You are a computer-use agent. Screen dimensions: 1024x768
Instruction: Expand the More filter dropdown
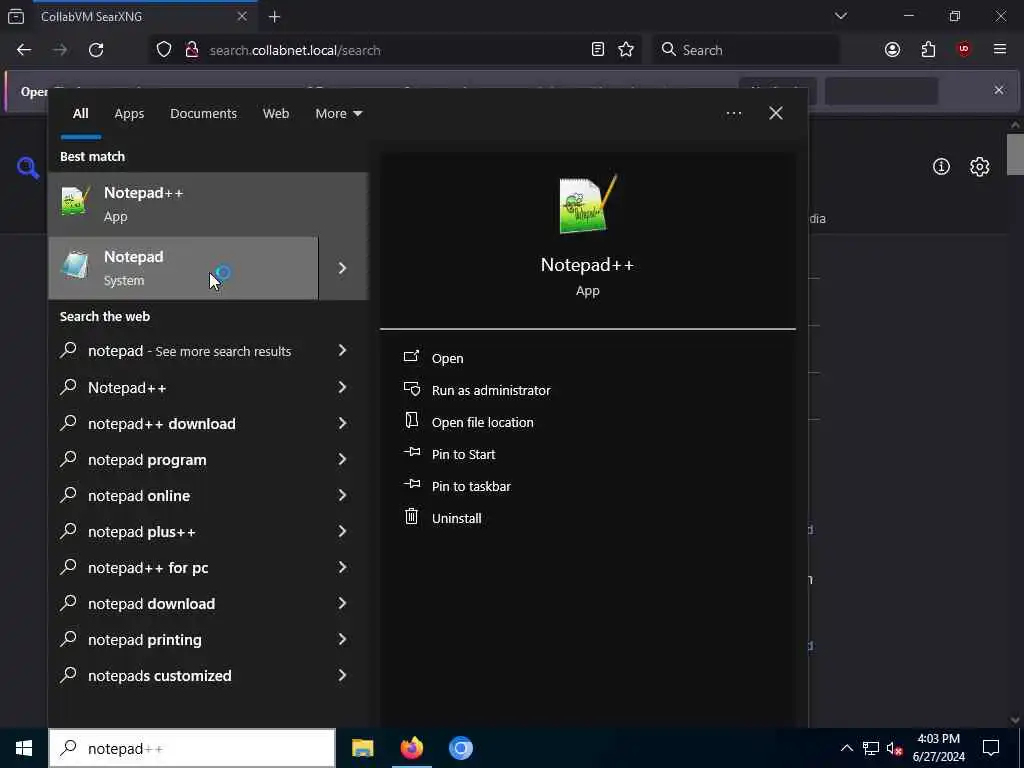338,114
